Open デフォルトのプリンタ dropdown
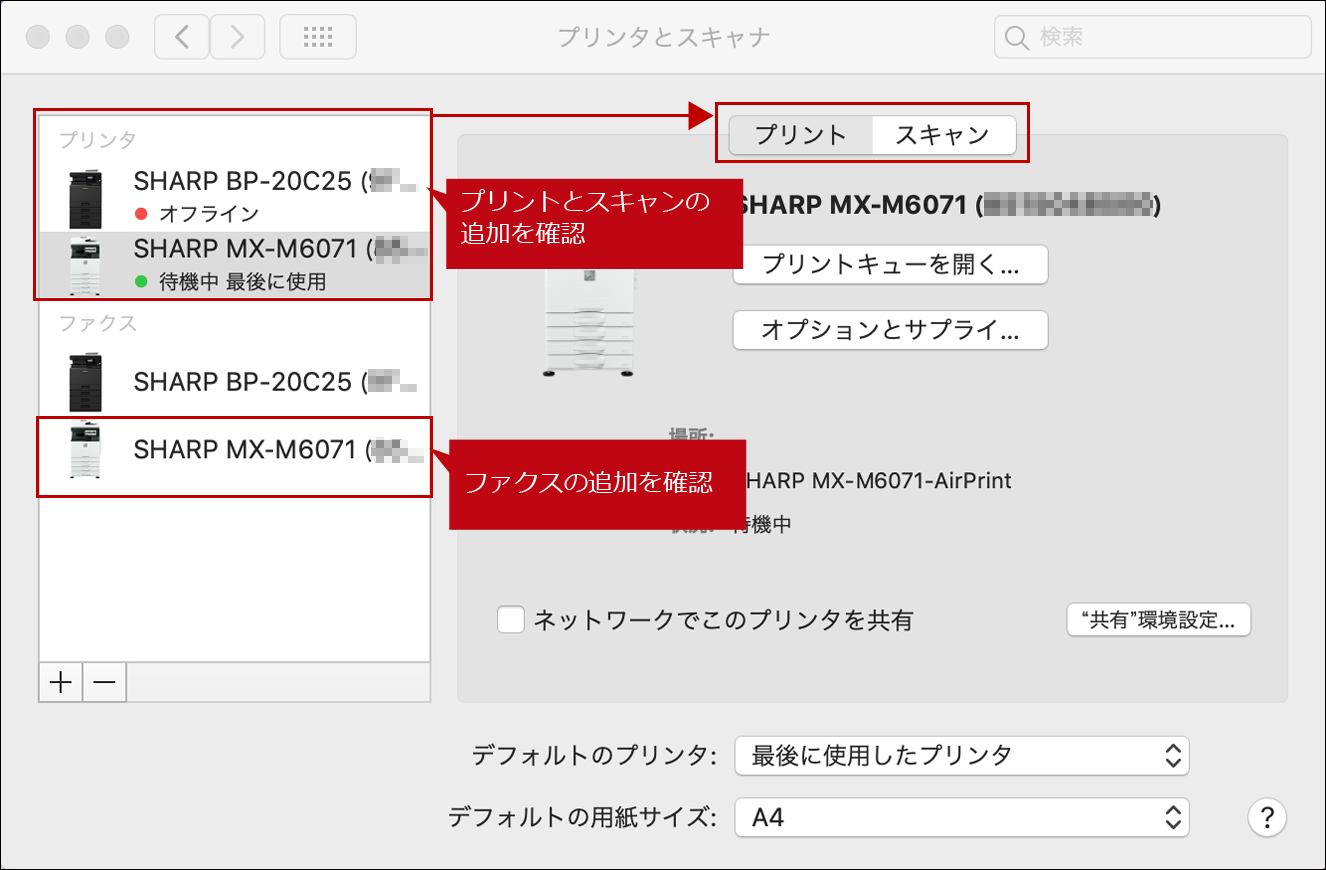1326x870 pixels. pos(962,756)
